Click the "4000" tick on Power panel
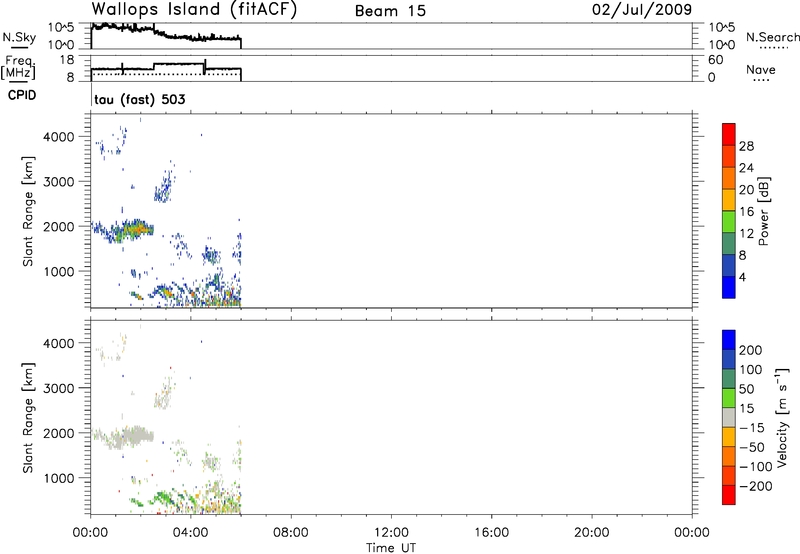 [x=59, y=137]
